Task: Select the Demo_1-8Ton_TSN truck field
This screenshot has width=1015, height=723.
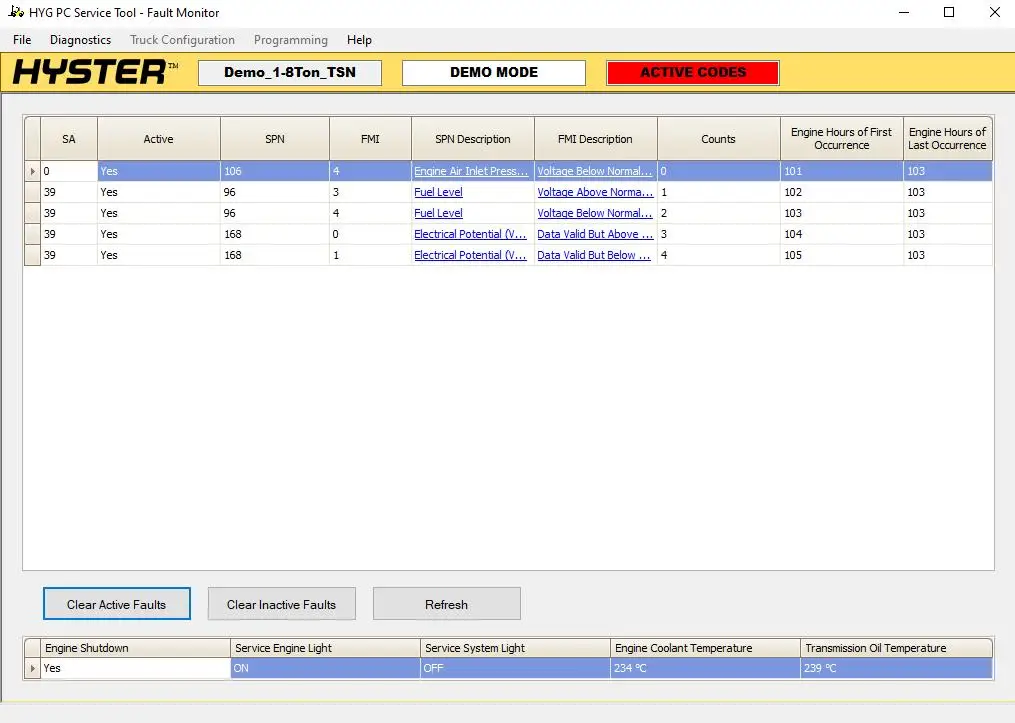Action: pos(290,73)
